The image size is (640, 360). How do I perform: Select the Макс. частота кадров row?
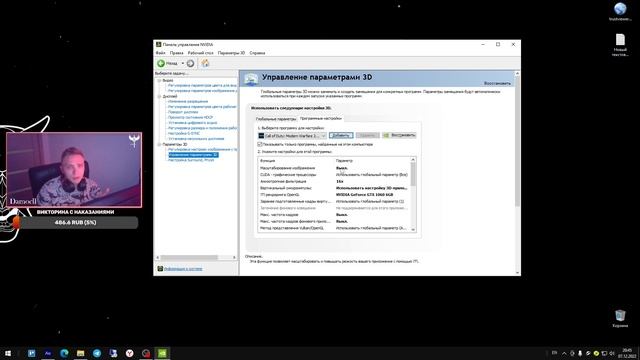coord(334,215)
